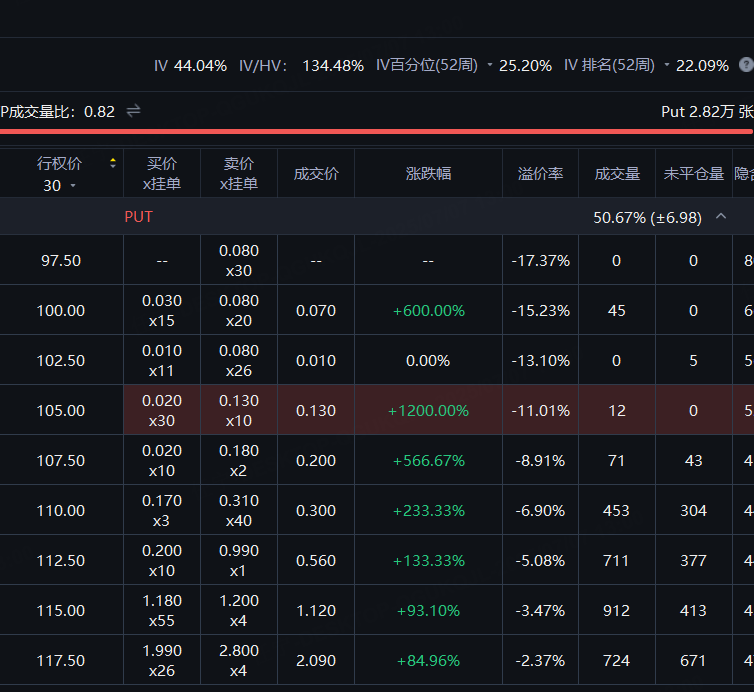Screen dimensions: 754x692
Task: Click the red Put volume ratio bar
Action: click(376, 130)
